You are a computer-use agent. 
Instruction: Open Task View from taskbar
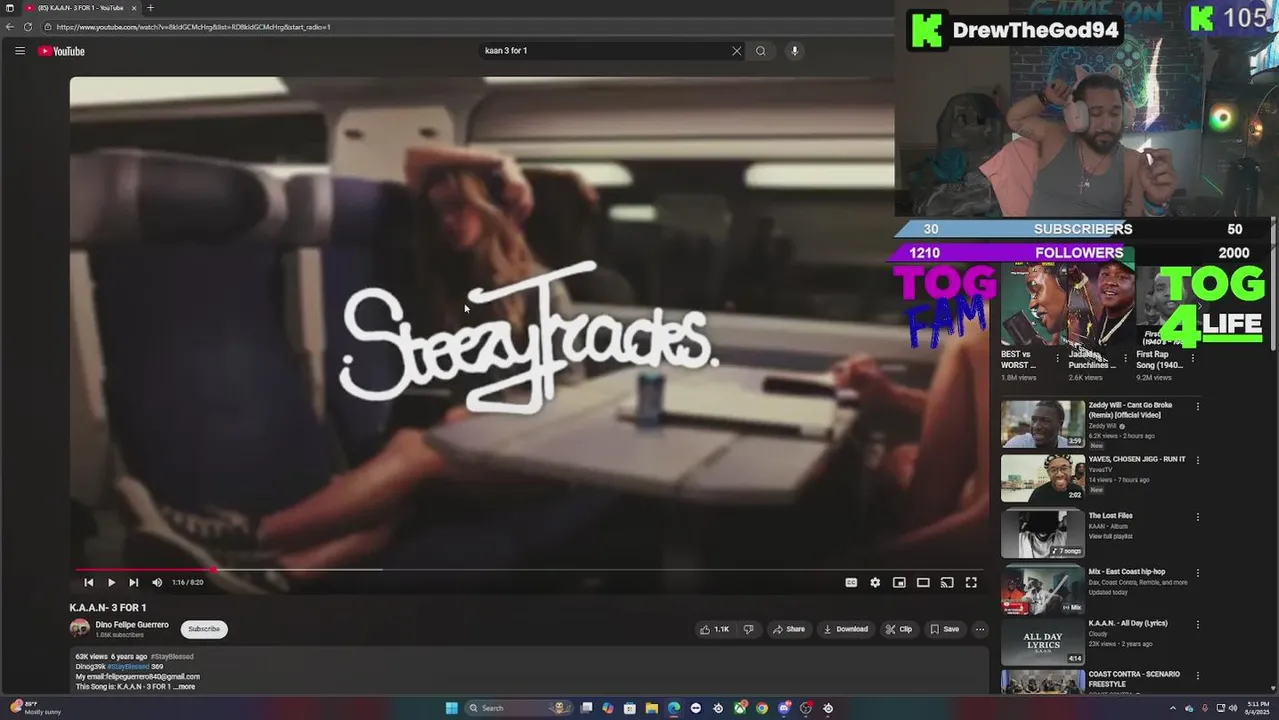(586, 708)
